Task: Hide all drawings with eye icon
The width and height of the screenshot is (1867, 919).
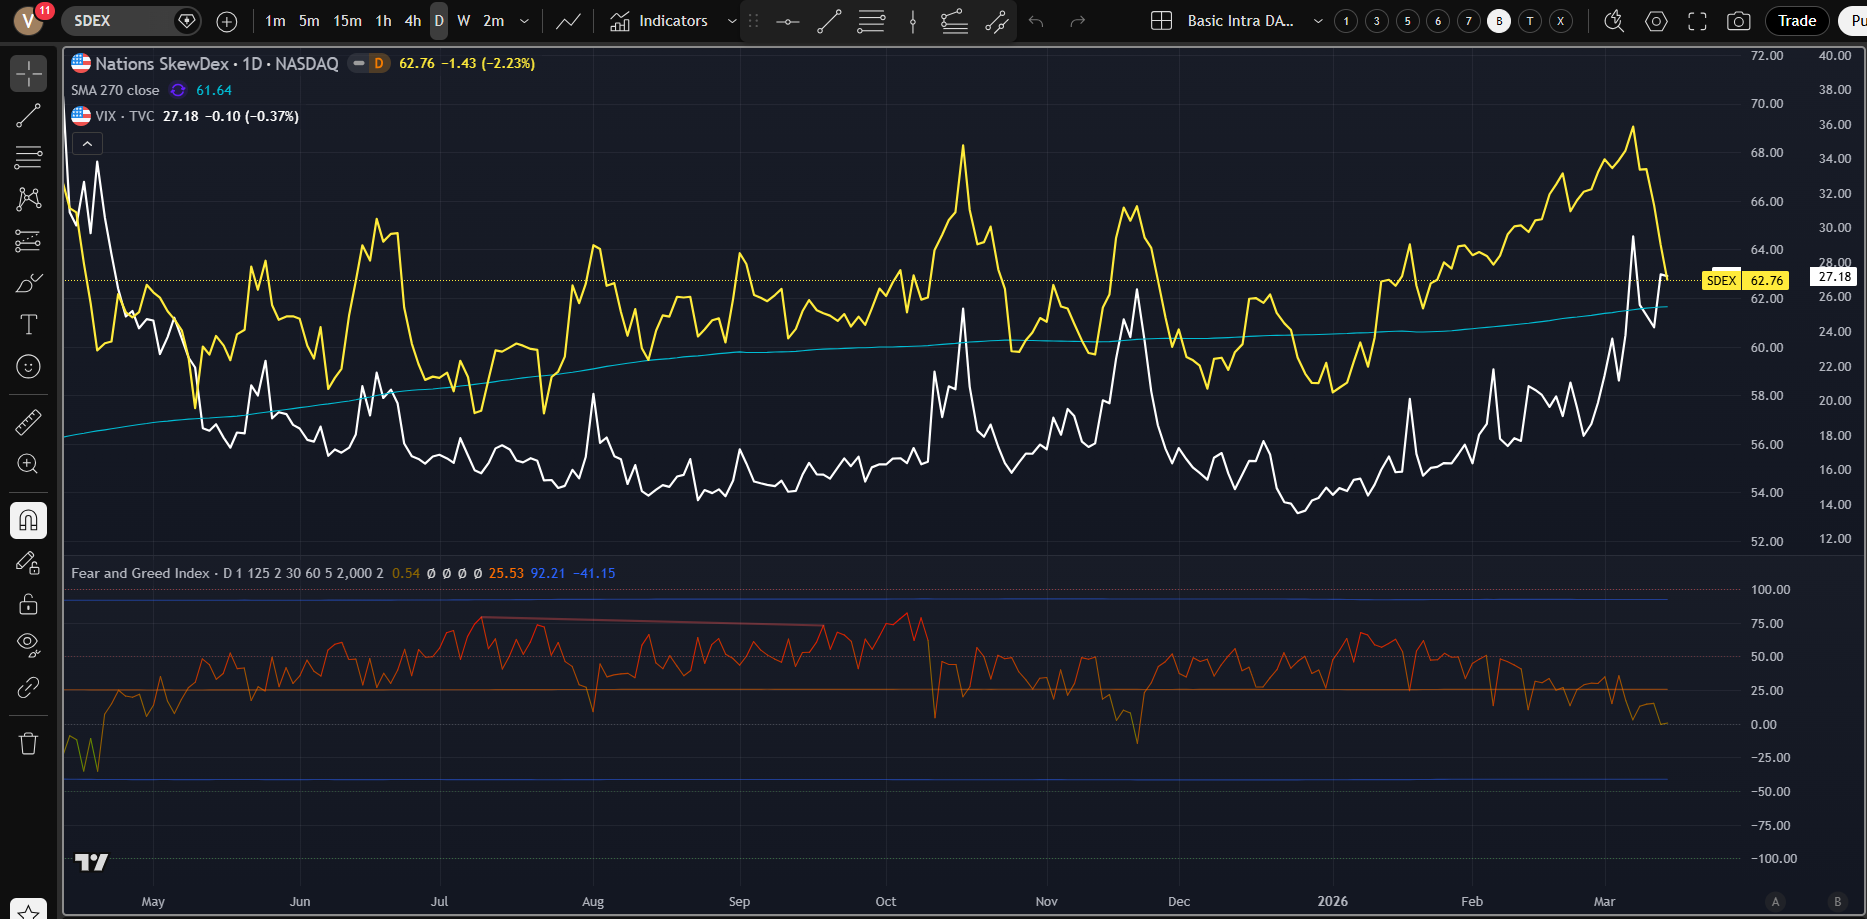Action: (28, 644)
